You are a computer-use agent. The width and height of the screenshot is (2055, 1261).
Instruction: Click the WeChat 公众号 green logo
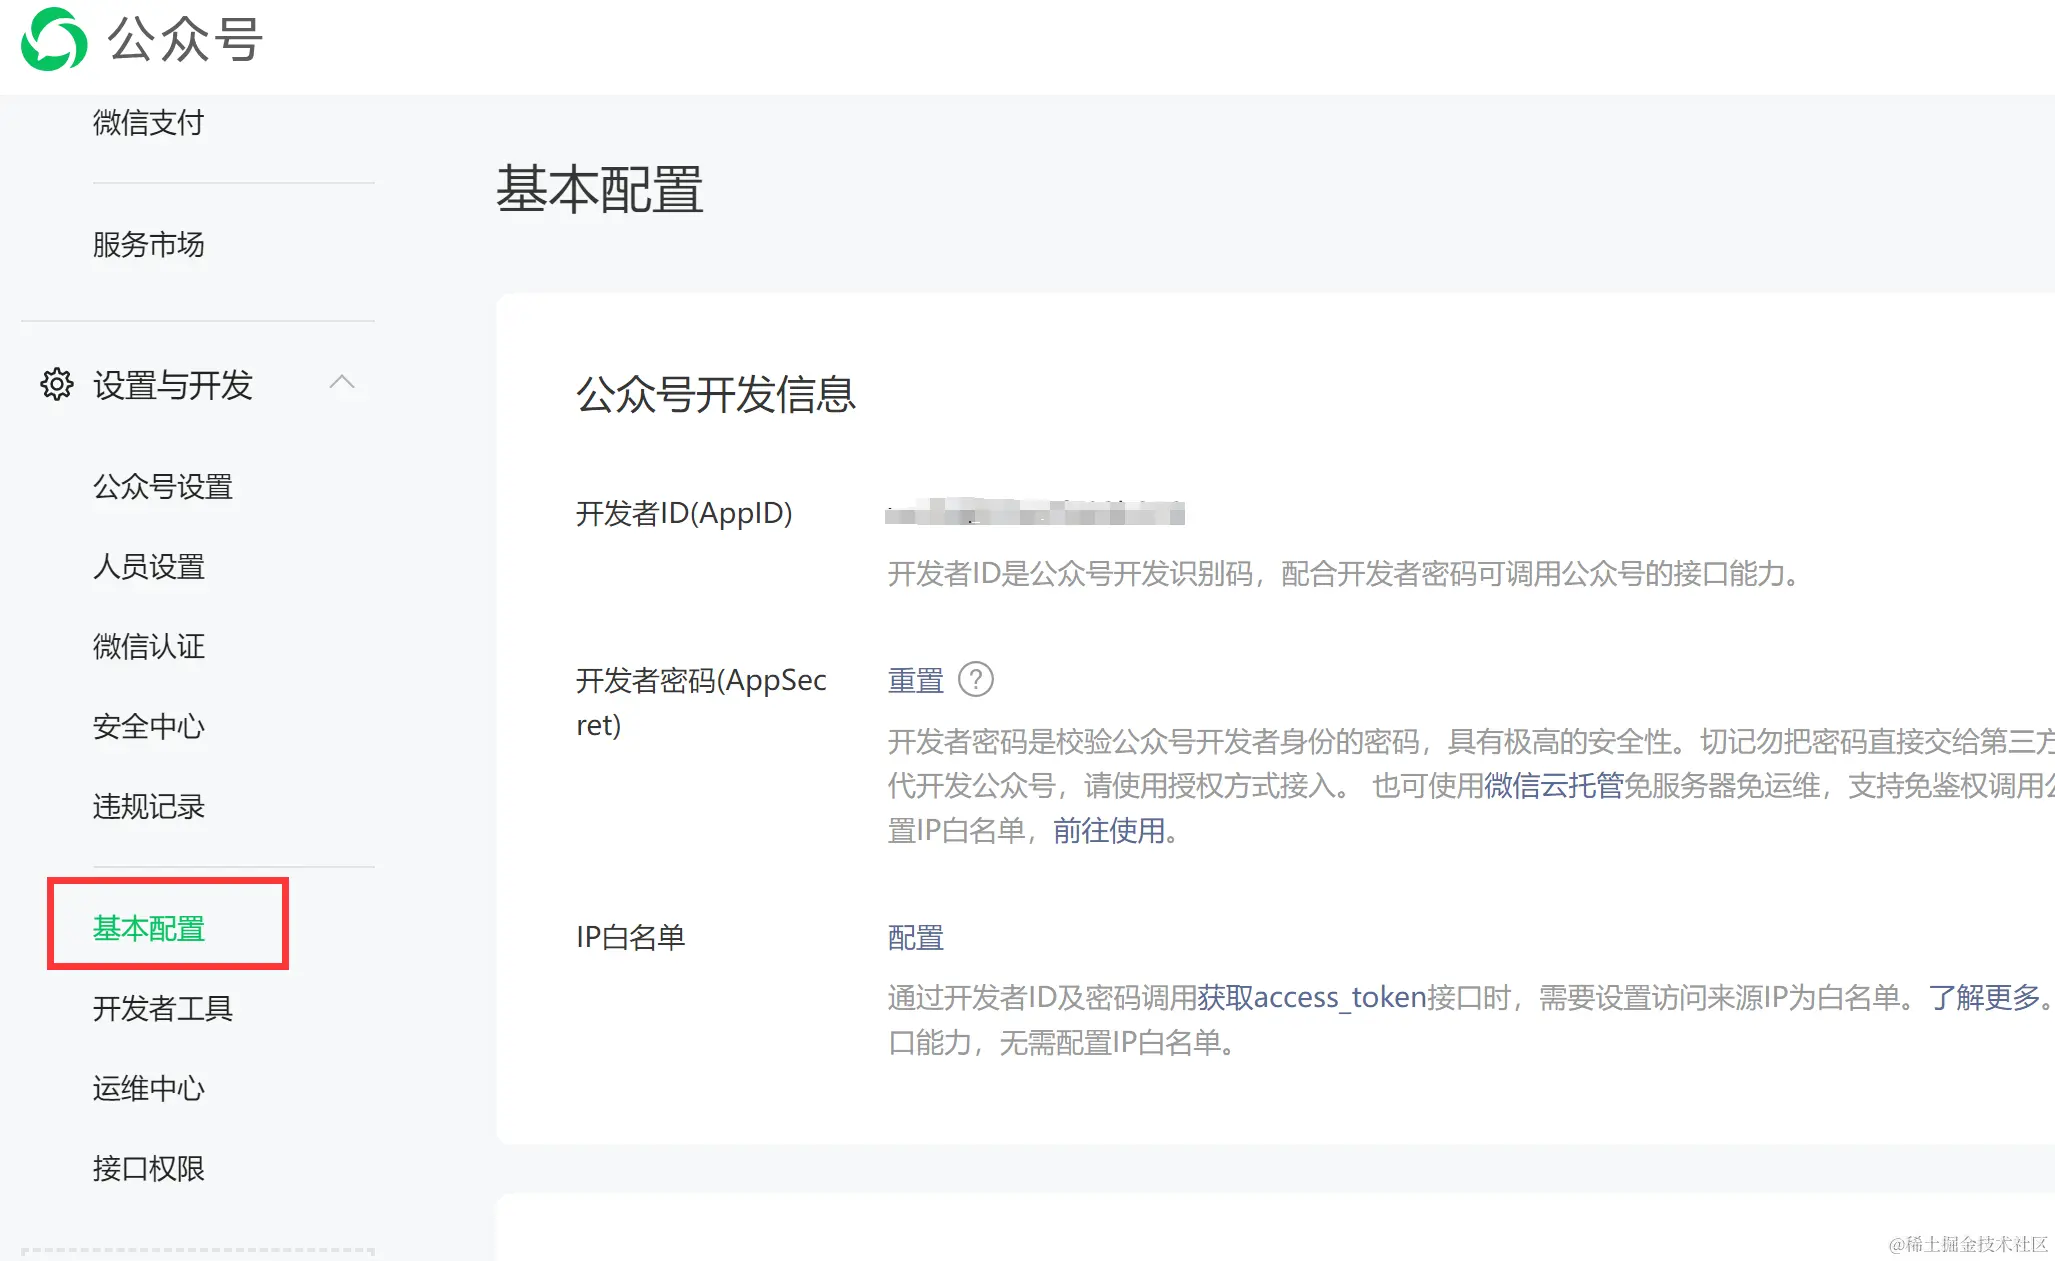(54, 40)
